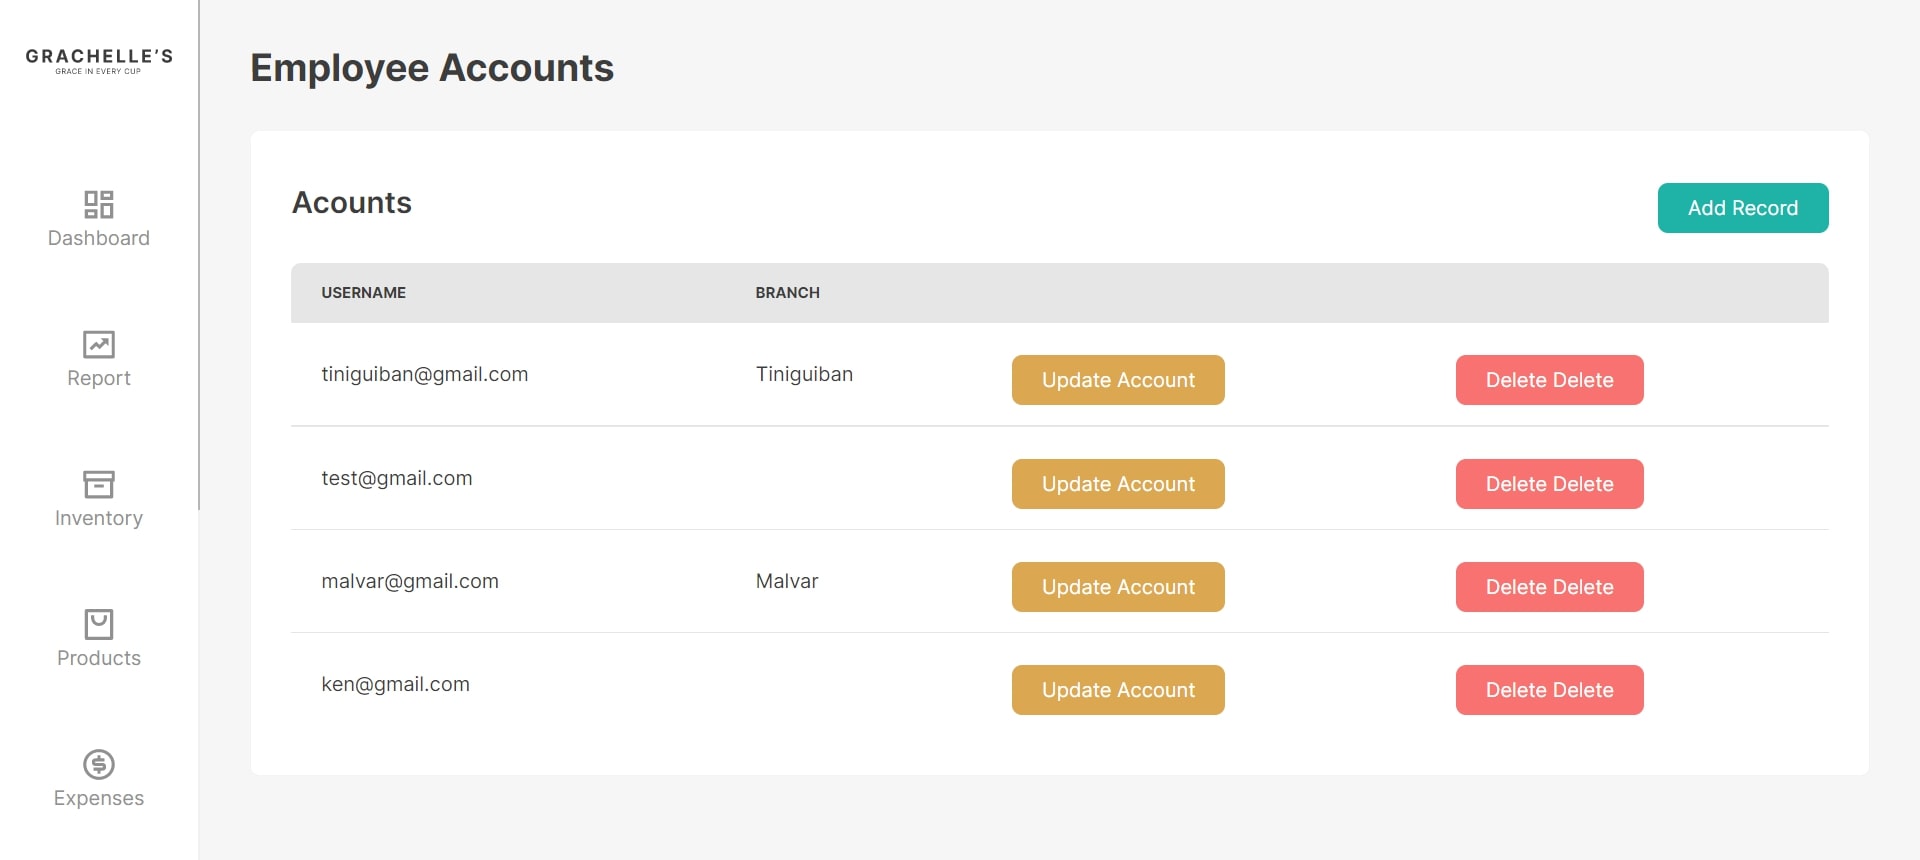Delete the tiniguiban@gmail.com account
1920x860 pixels.
point(1550,380)
